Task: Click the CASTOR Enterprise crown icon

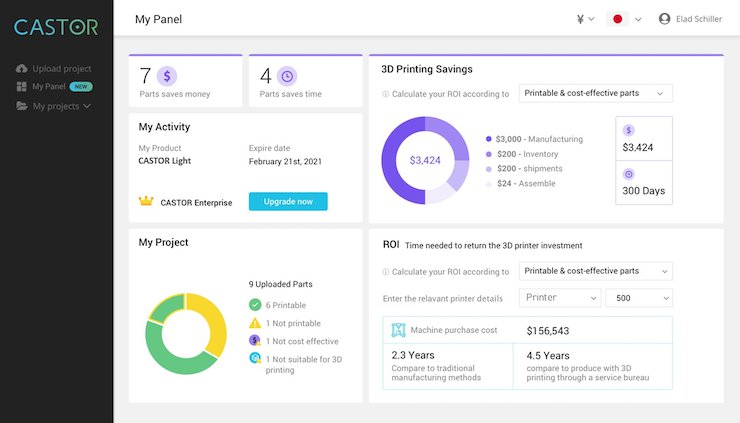Action: 146,202
